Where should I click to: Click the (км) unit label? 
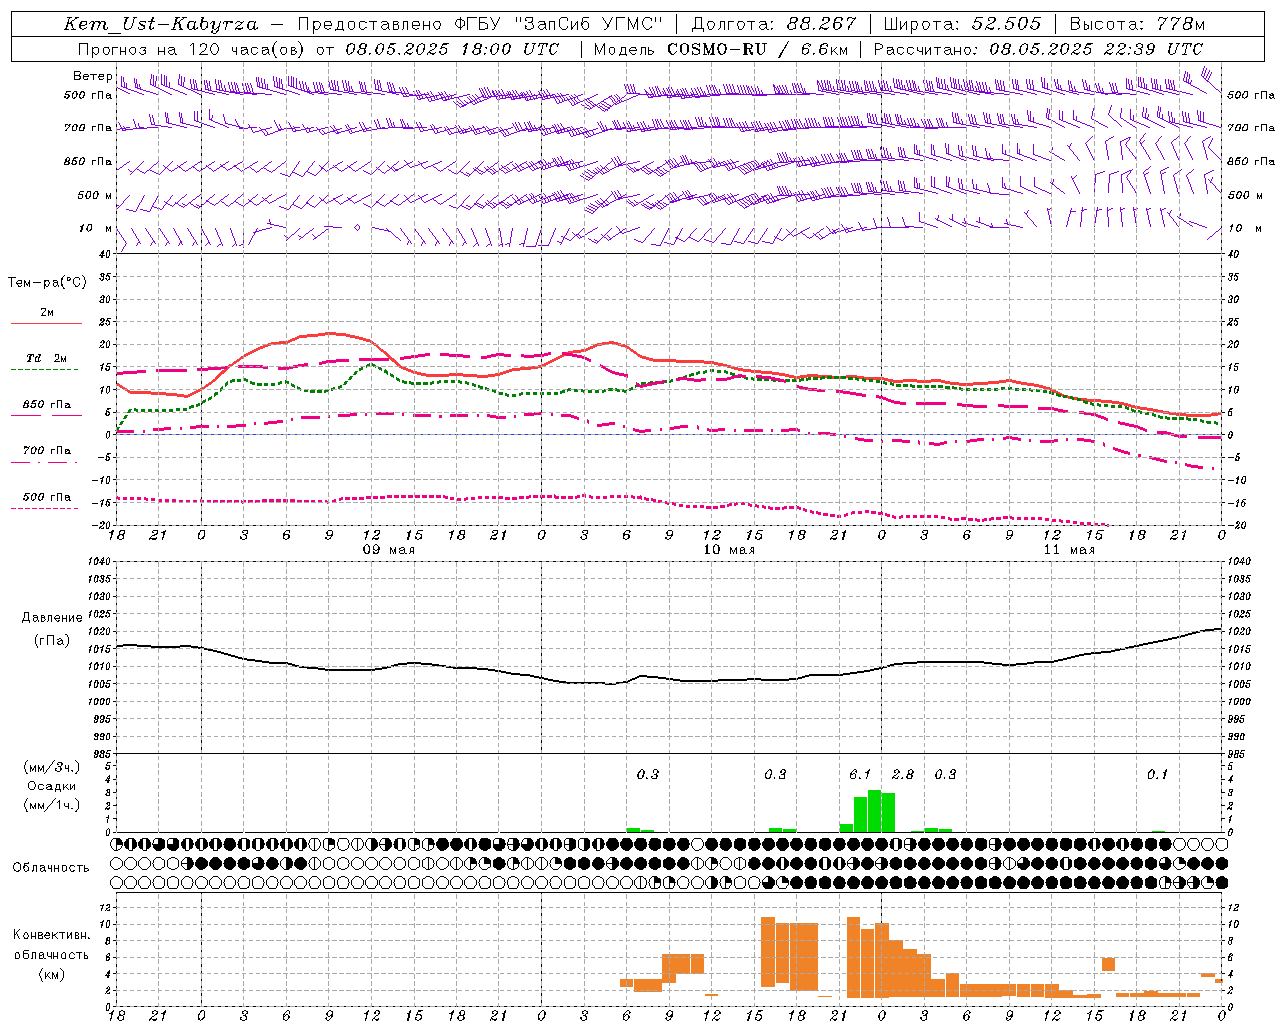point(52,974)
